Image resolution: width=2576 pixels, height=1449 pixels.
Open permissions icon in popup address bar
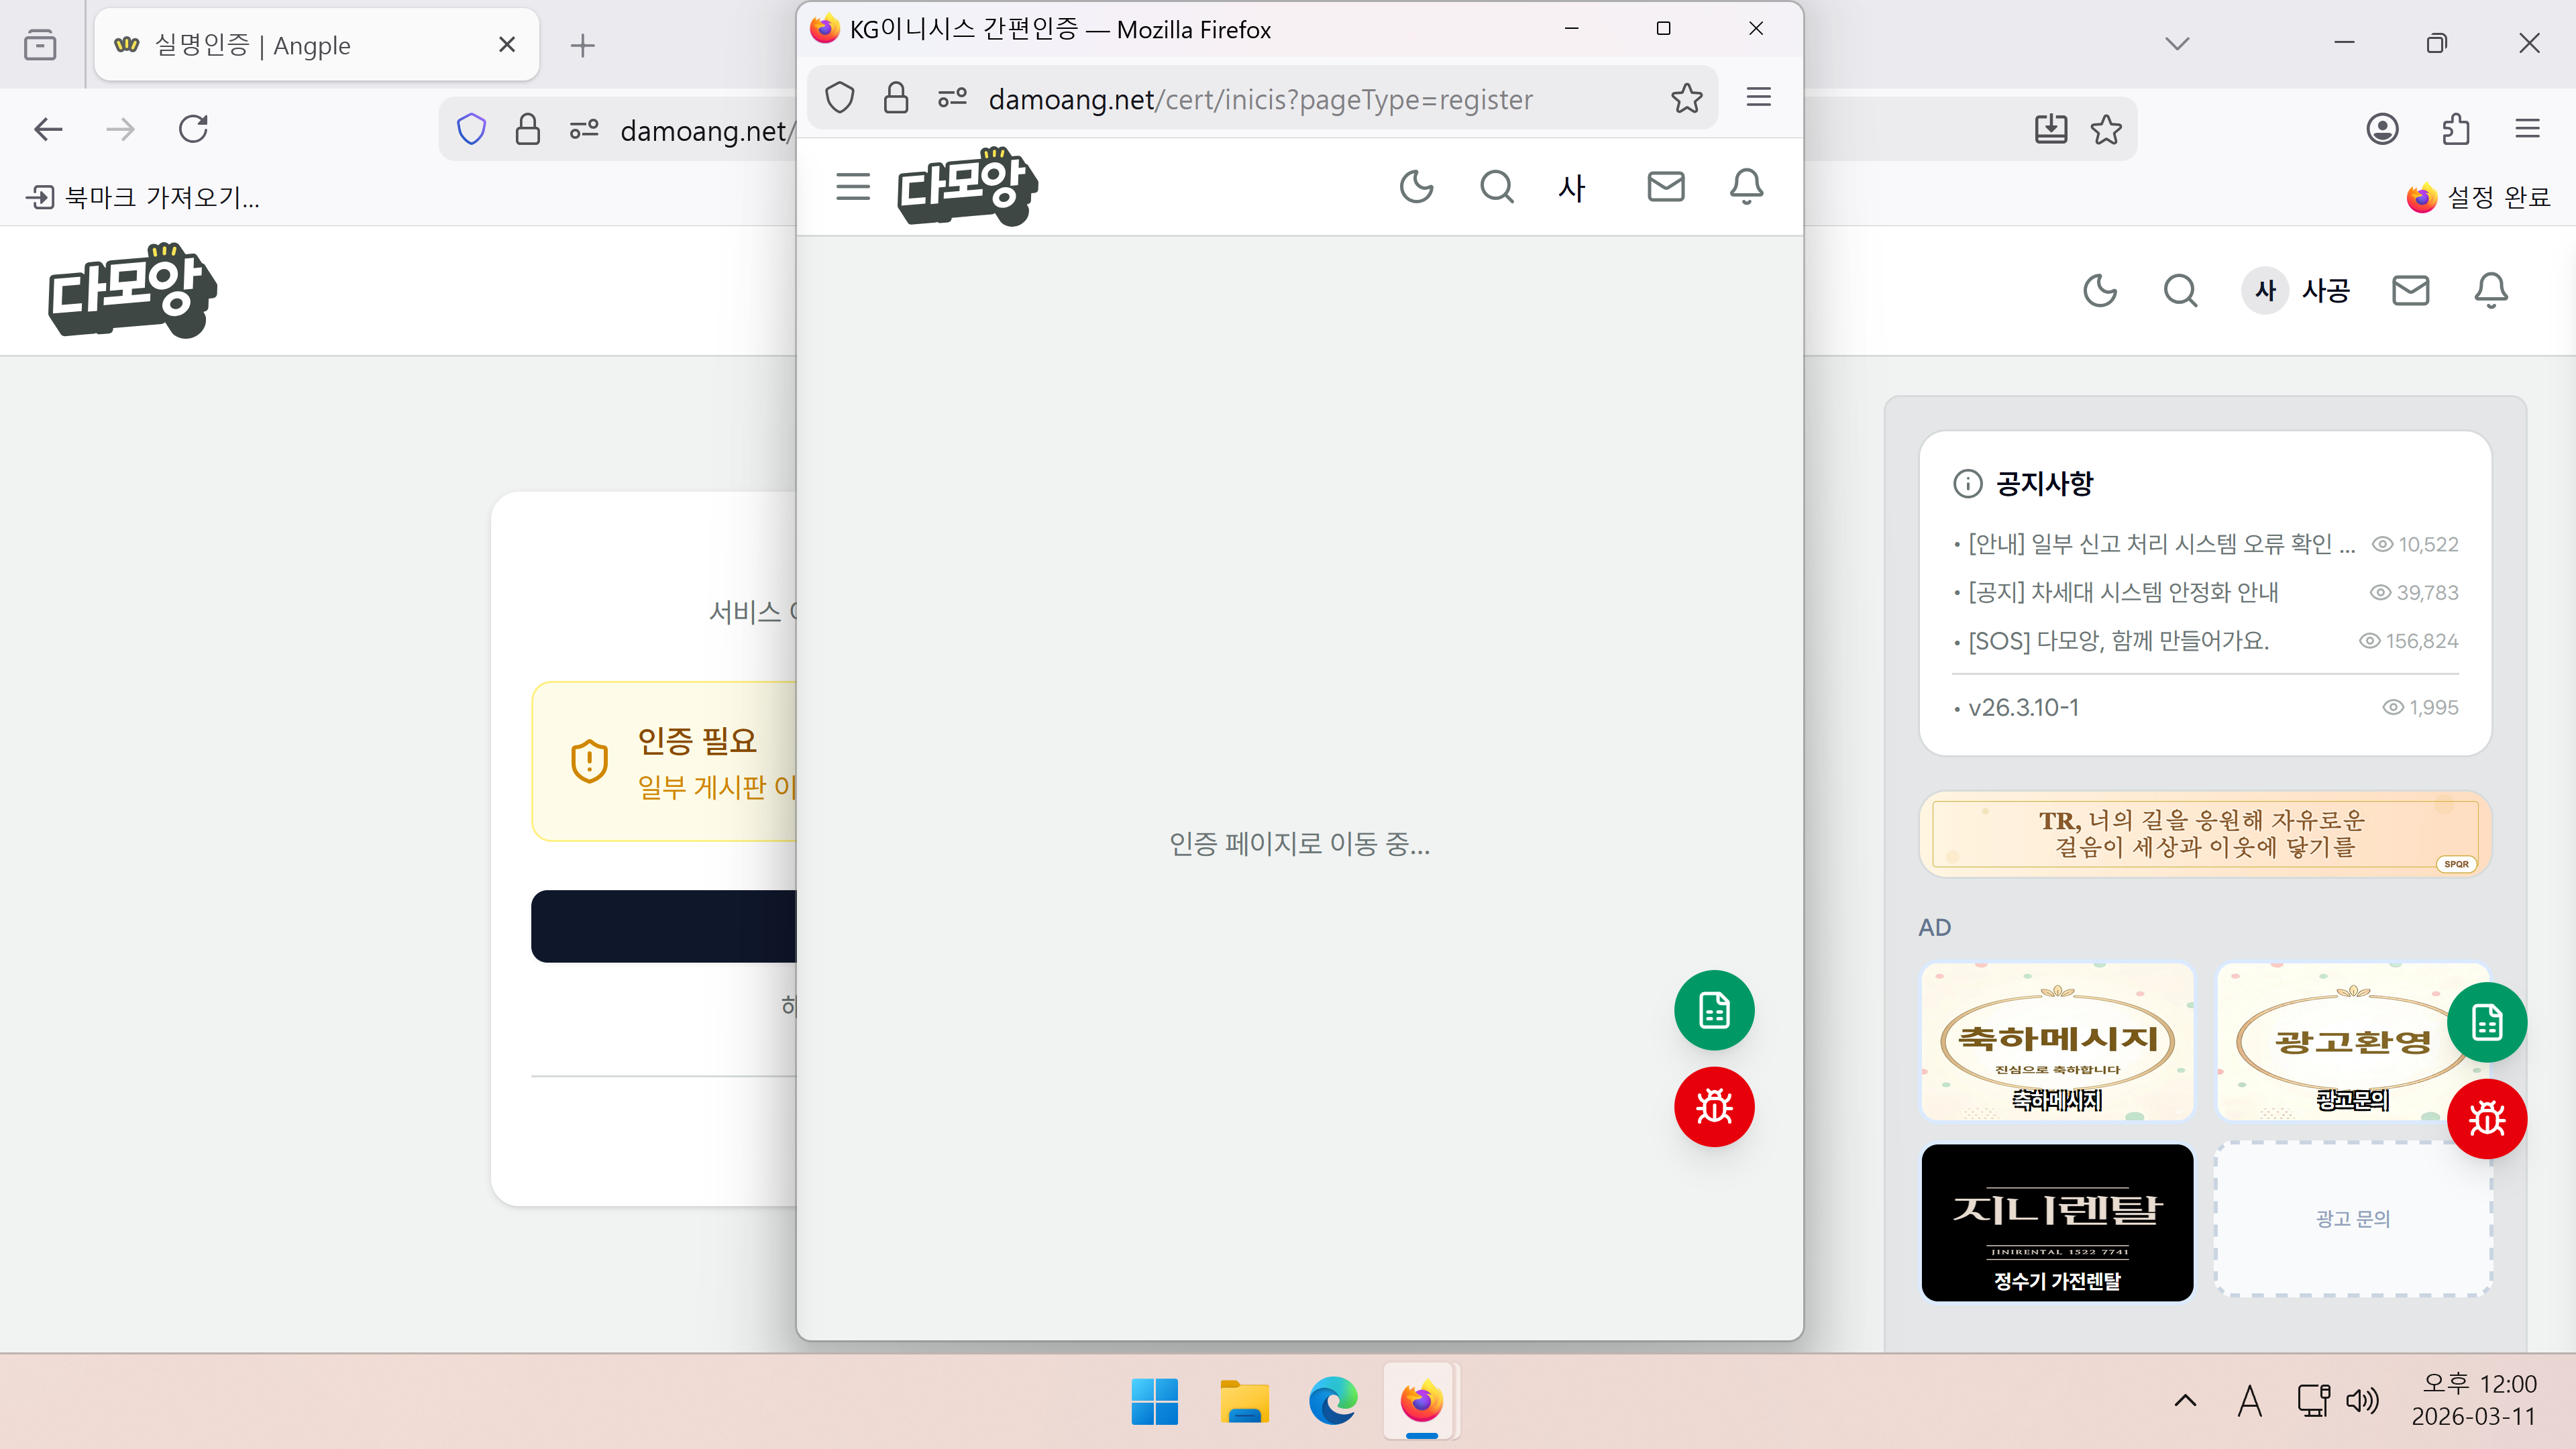coord(952,98)
